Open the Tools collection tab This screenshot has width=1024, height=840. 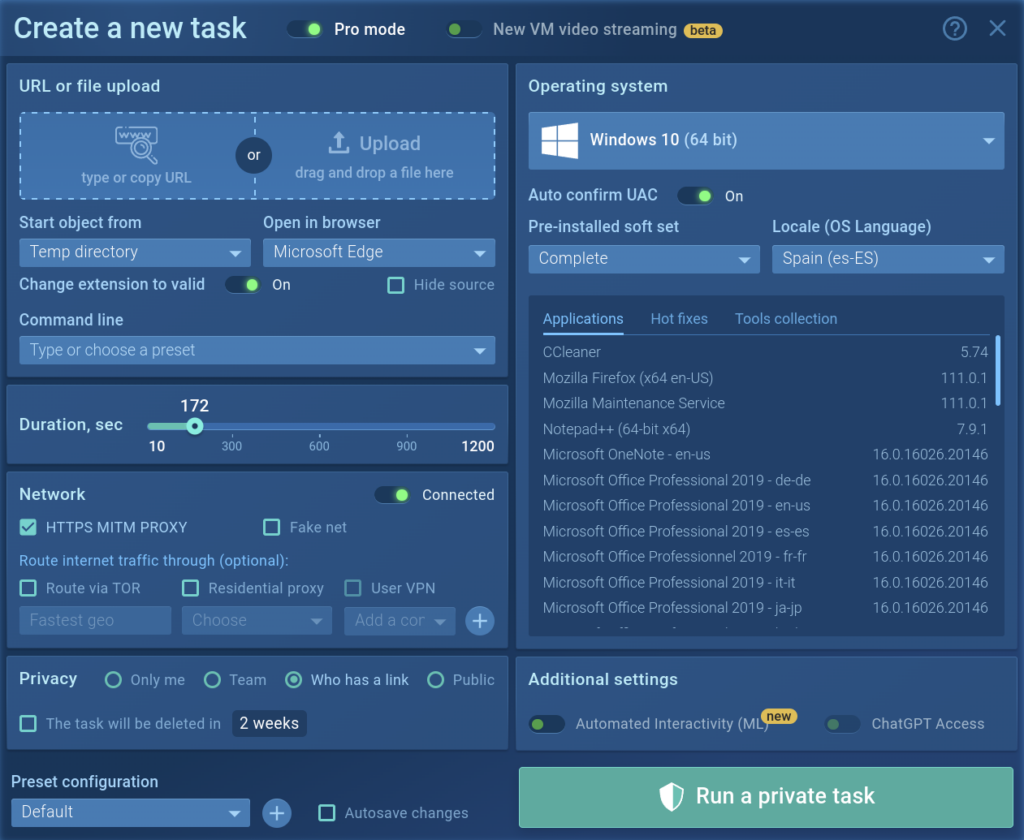click(785, 319)
